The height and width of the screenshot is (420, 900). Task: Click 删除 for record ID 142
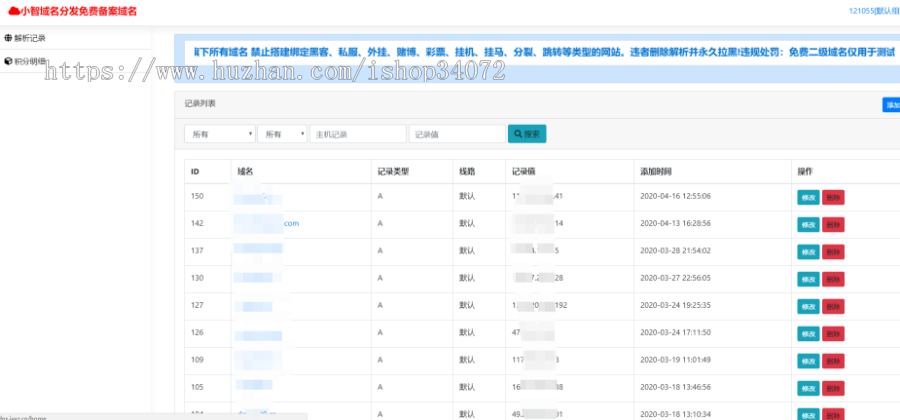coord(833,224)
